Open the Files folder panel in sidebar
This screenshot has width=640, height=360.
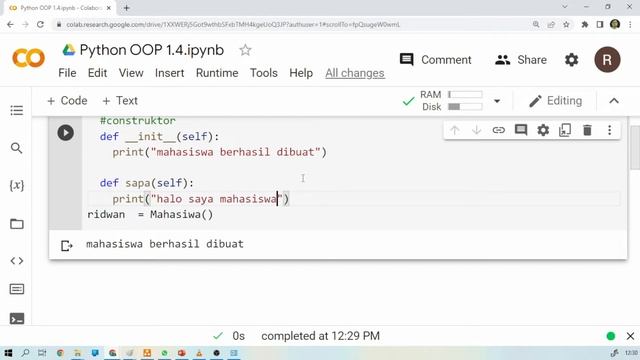point(17,224)
